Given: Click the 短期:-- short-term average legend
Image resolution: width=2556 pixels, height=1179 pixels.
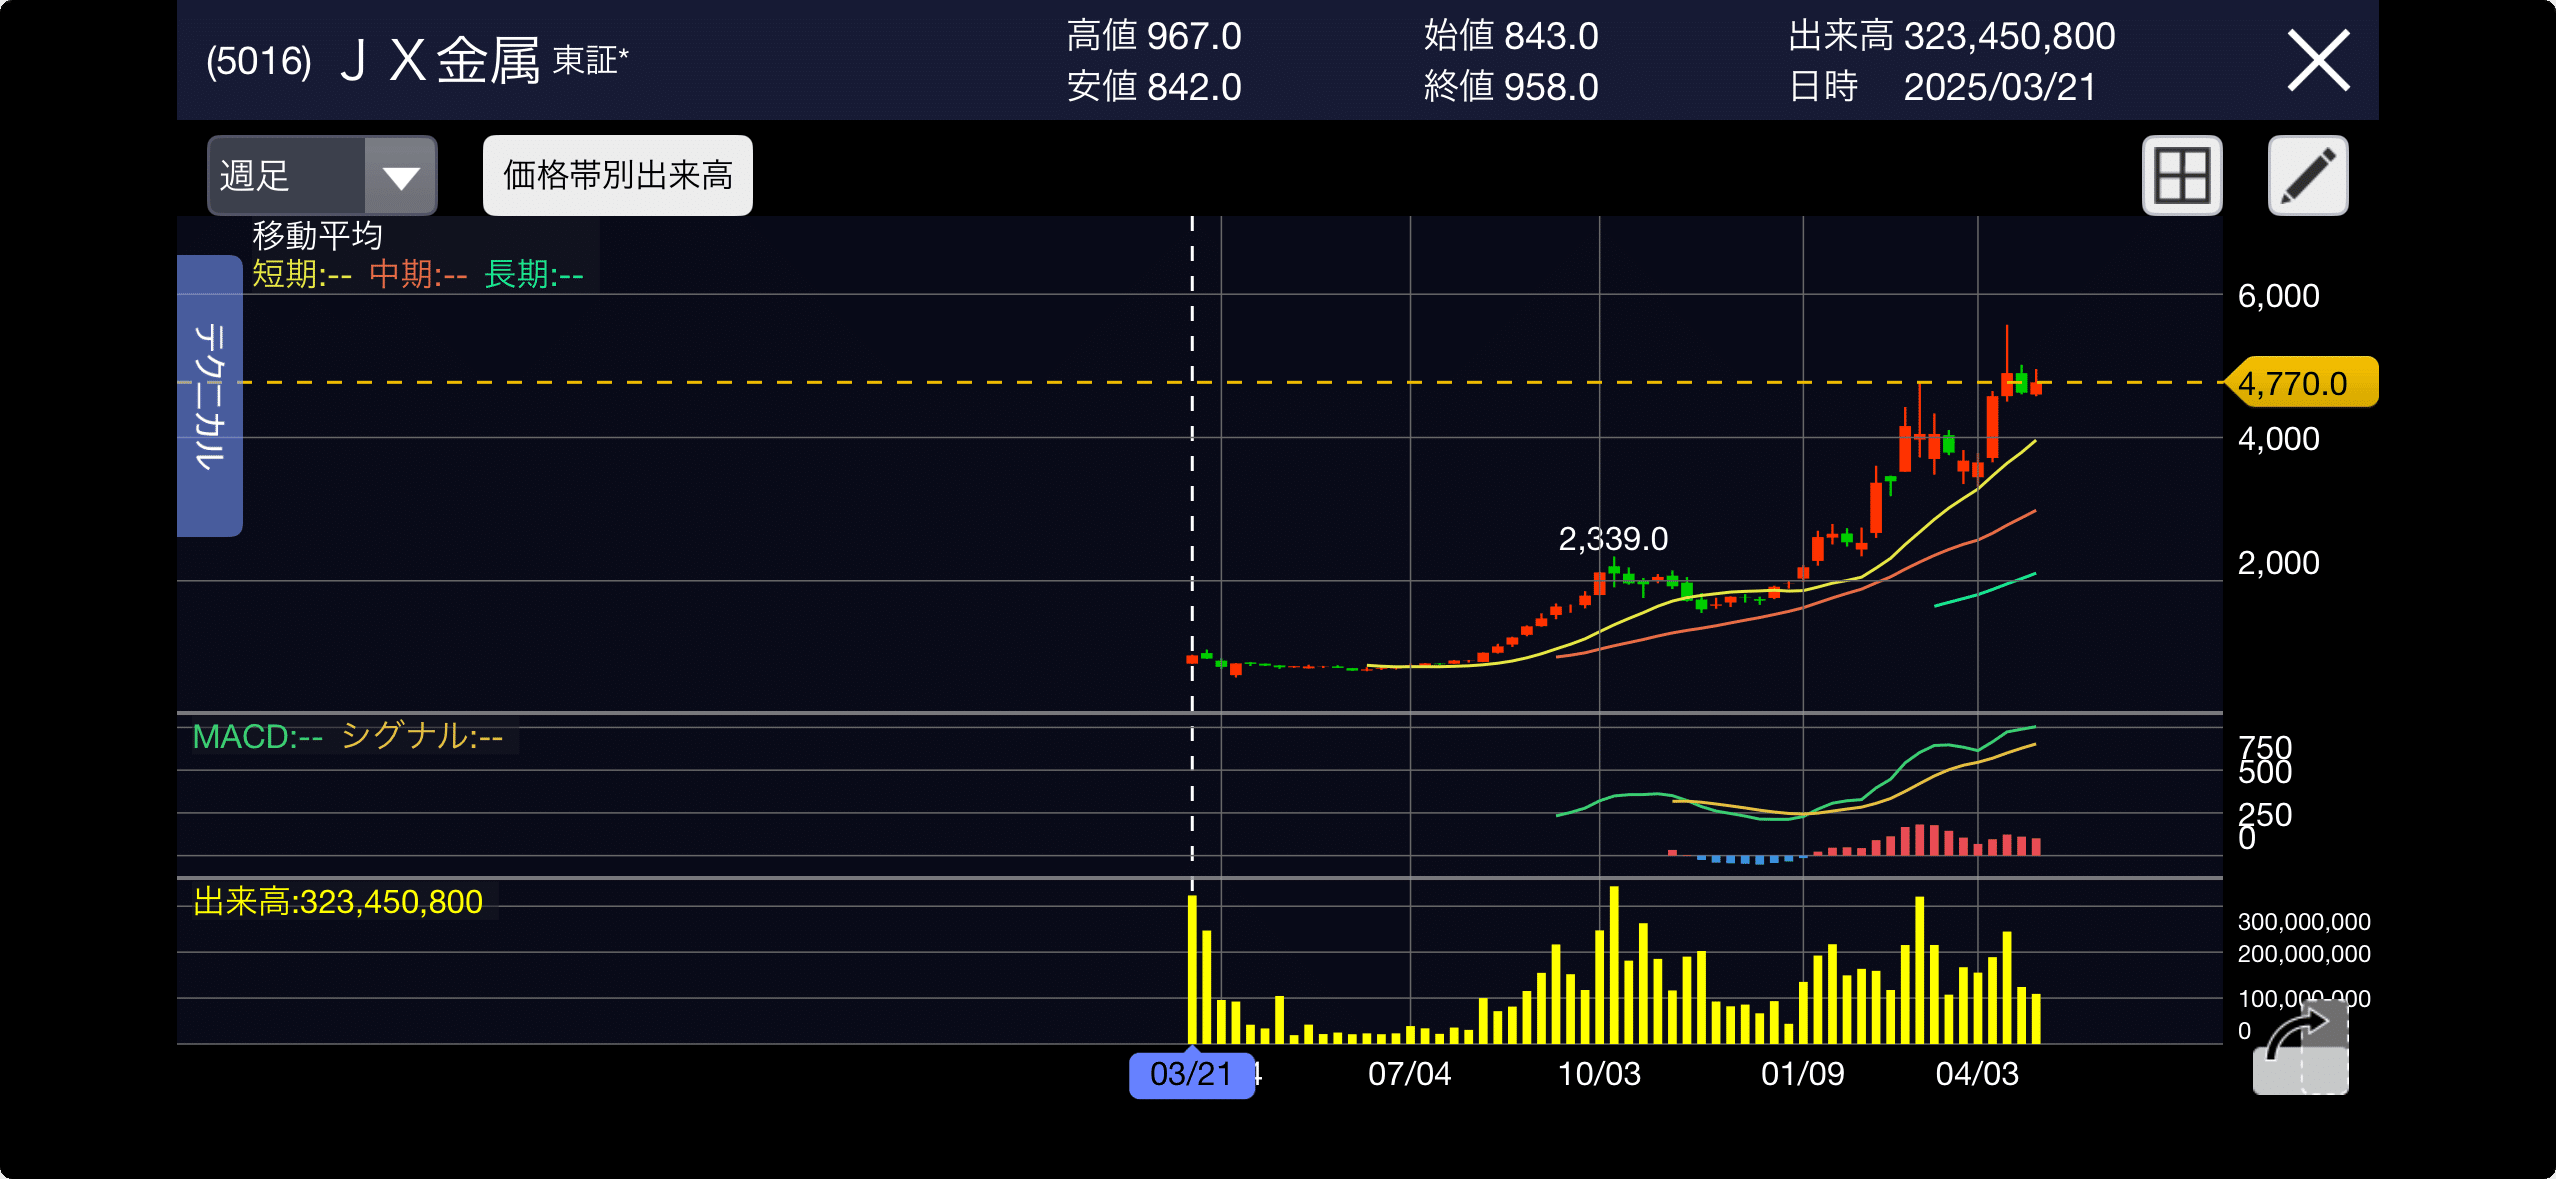Looking at the screenshot, I should (302, 274).
